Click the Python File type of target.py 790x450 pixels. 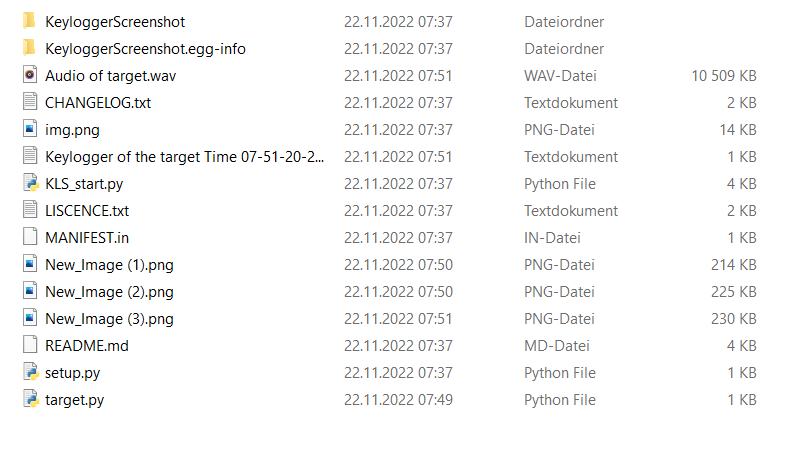coord(559,400)
